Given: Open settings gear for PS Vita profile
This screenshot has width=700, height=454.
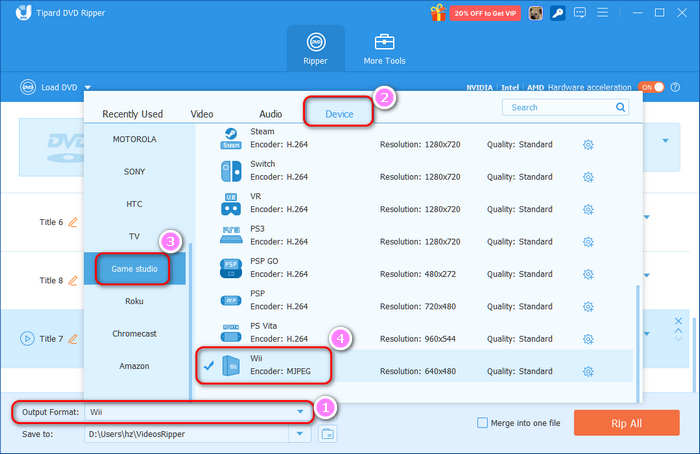Looking at the screenshot, I should coord(588,339).
